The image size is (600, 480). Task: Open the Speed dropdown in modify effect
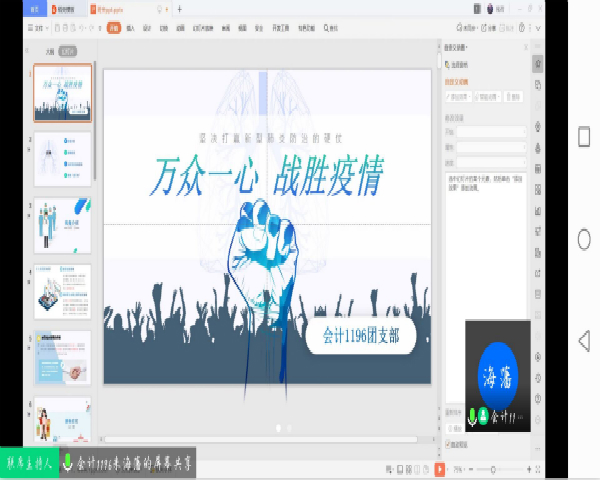[x=491, y=163]
